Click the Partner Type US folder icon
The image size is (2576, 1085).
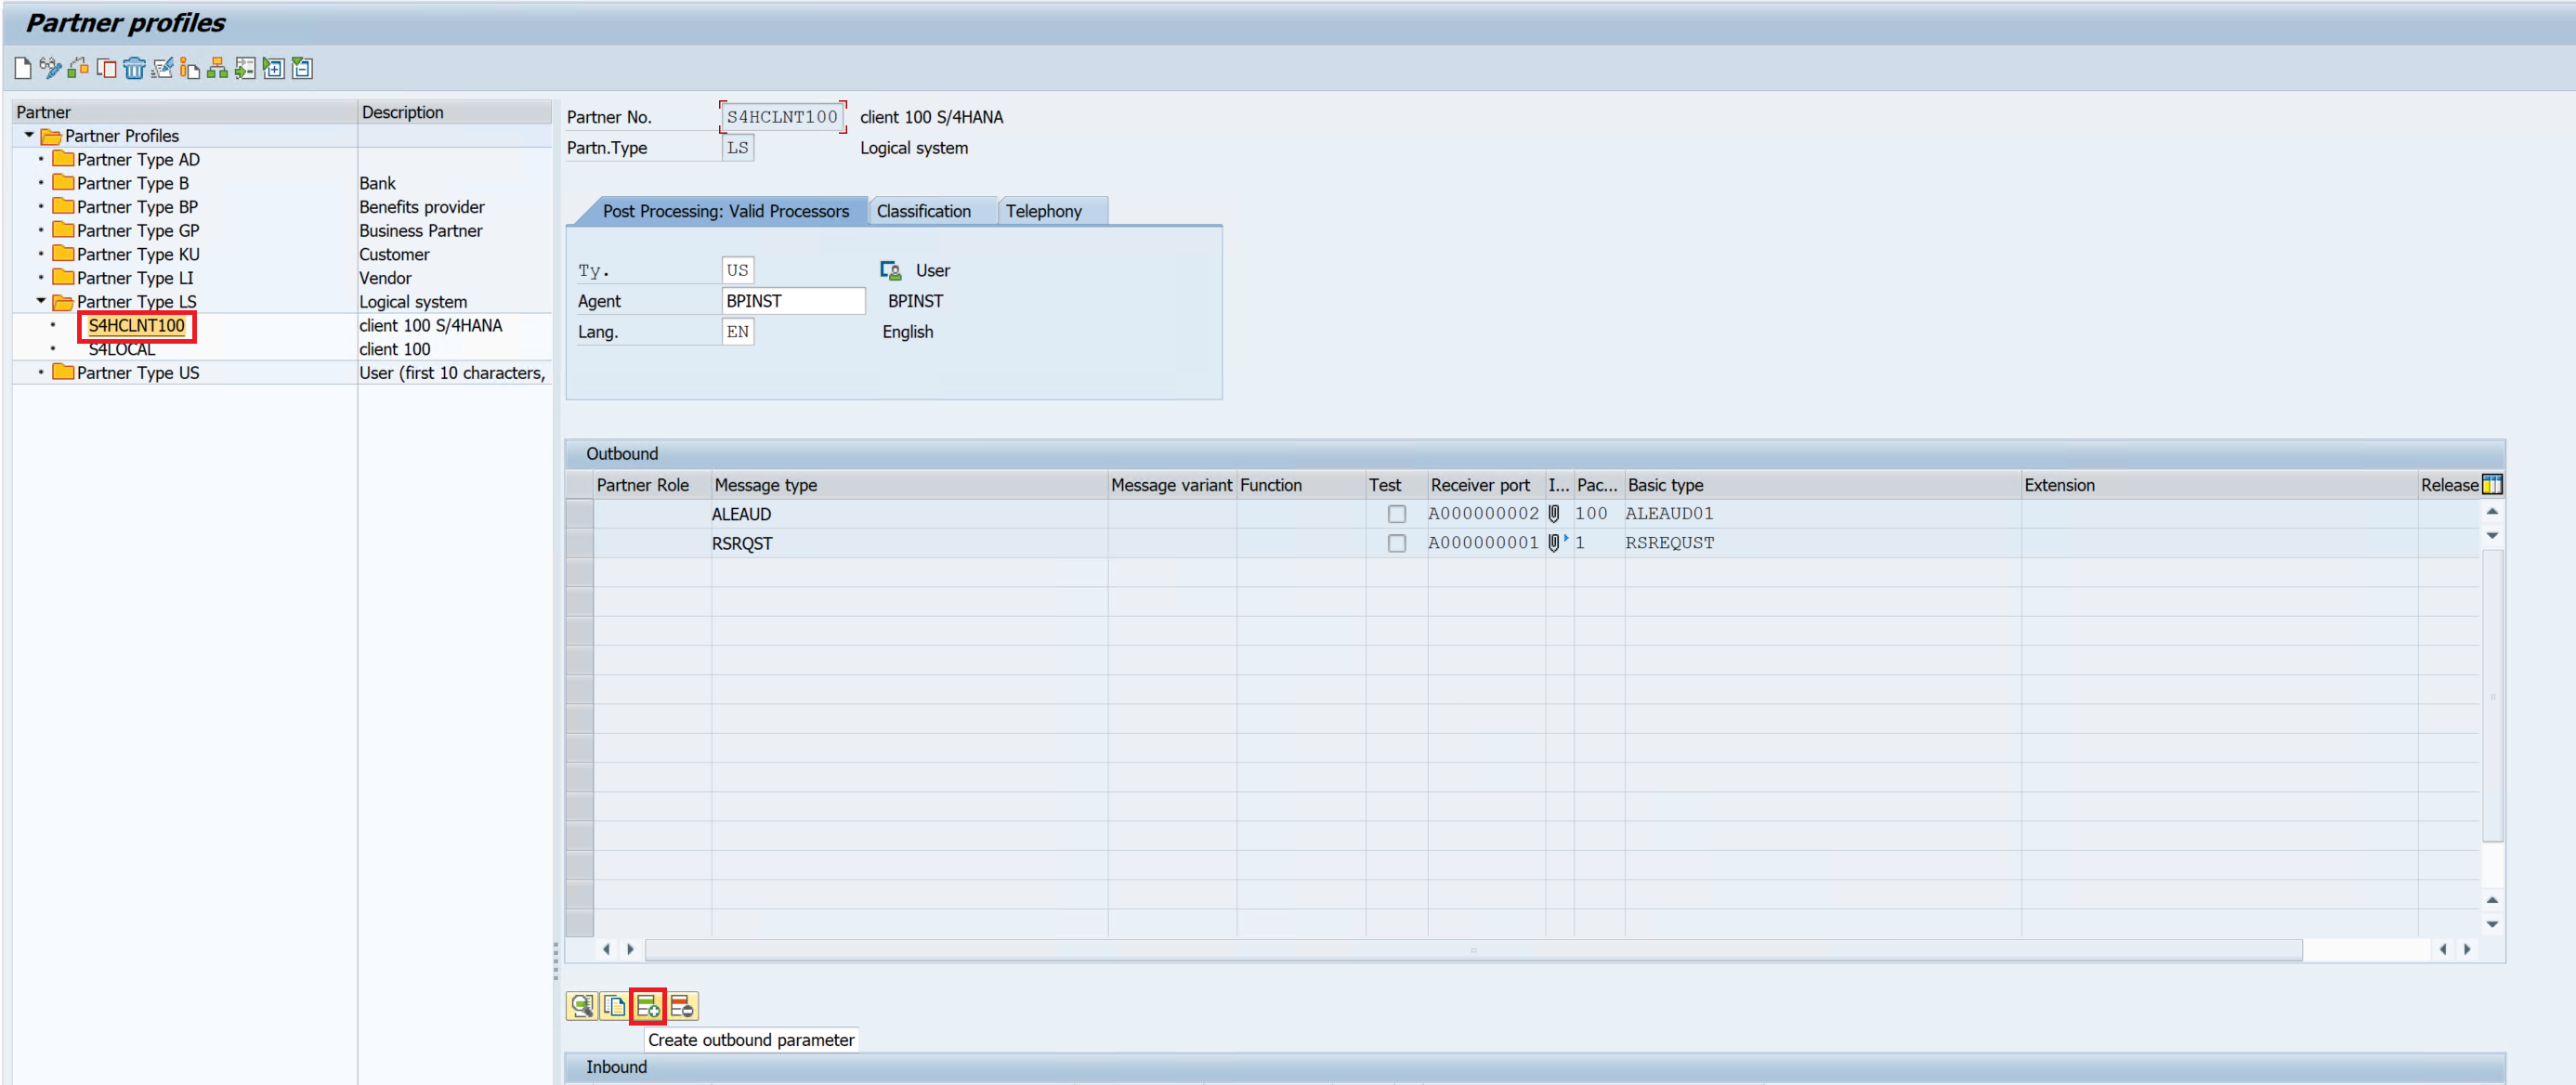click(x=63, y=371)
